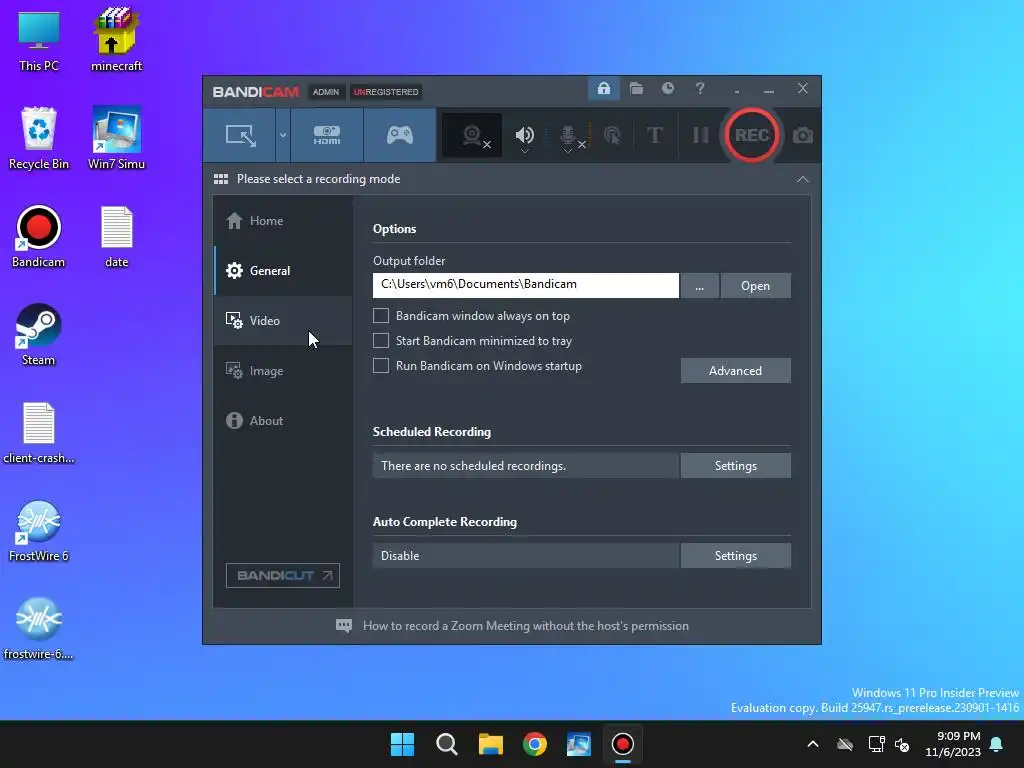Image resolution: width=1024 pixels, height=768 pixels.
Task: Open Scheduled Recording Settings
Action: tap(735, 466)
